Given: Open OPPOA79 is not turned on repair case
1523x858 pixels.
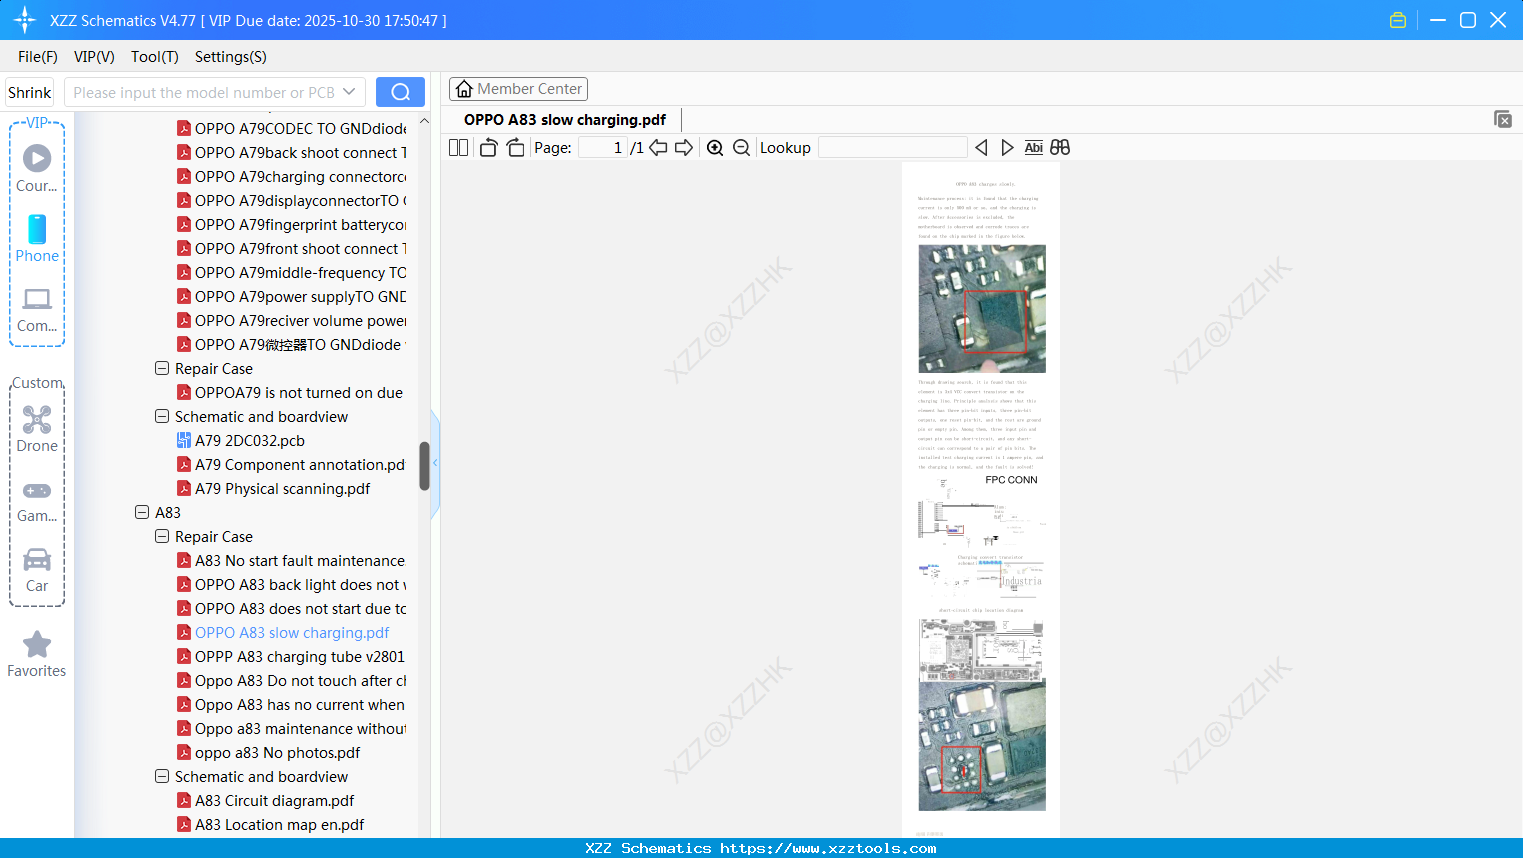Looking at the screenshot, I should coord(290,393).
